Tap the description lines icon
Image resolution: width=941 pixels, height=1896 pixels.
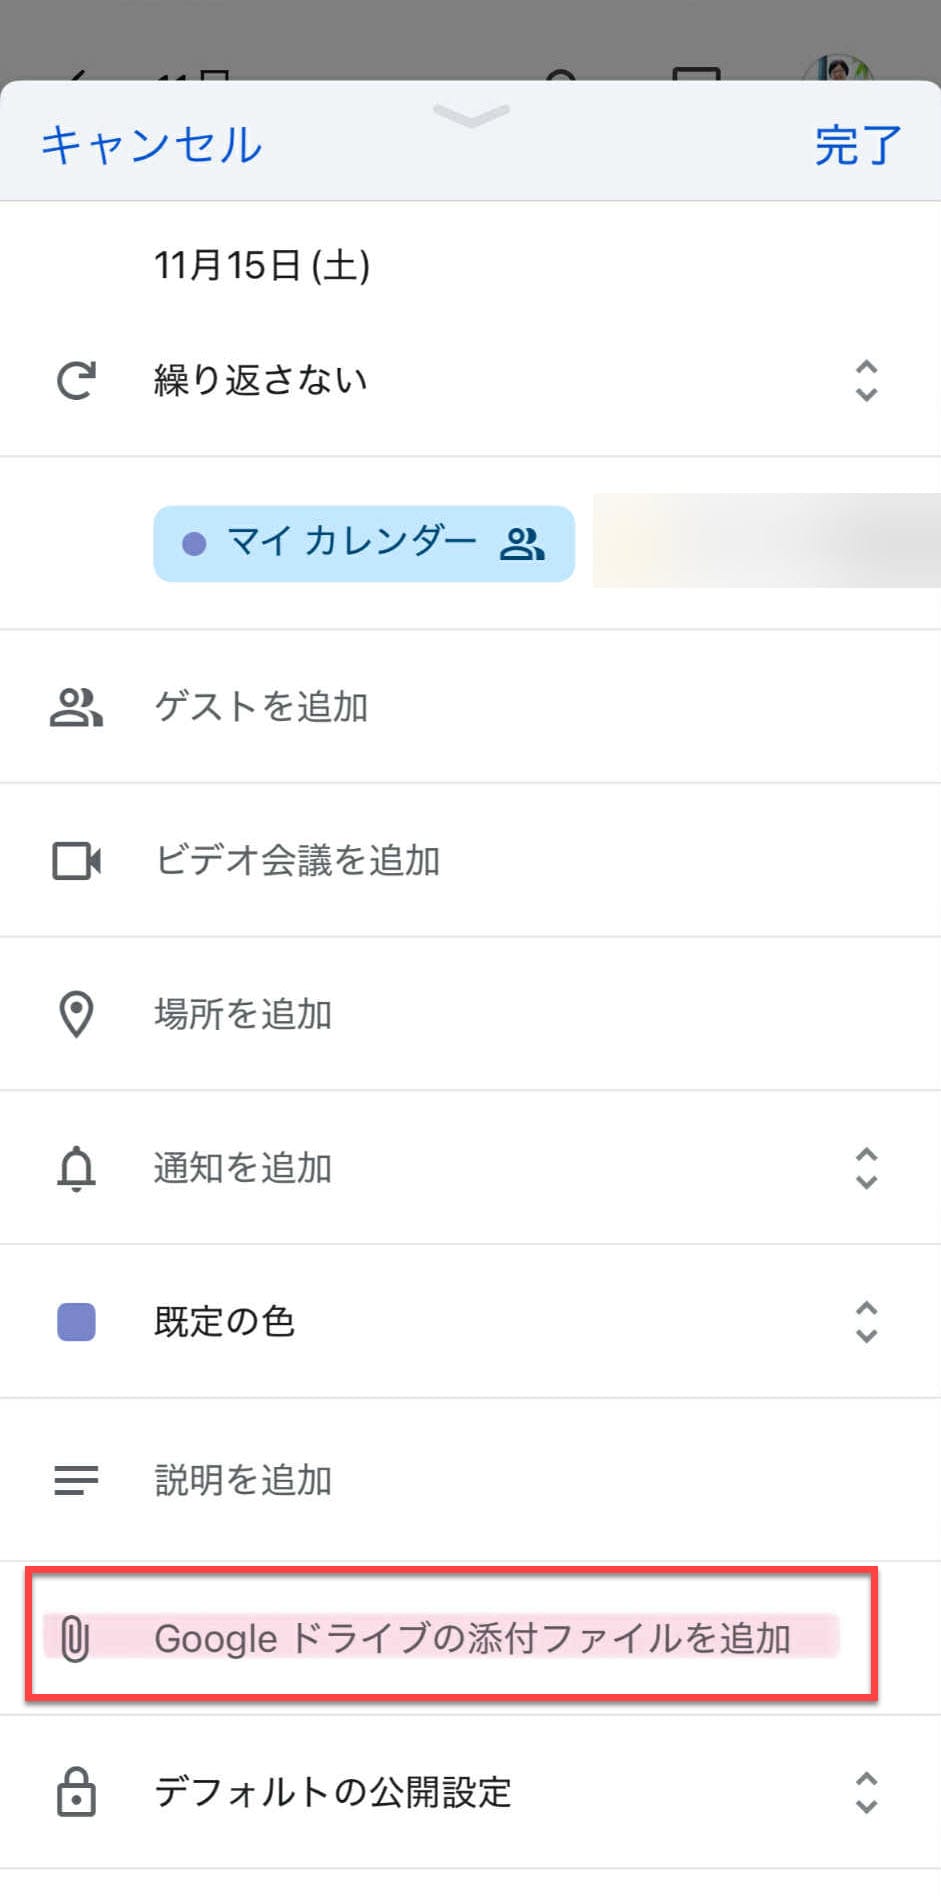76,1479
